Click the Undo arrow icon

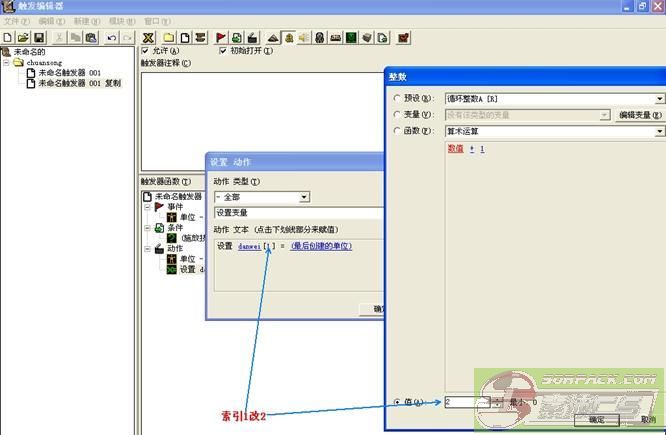pyautogui.click(x=111, y=37)
